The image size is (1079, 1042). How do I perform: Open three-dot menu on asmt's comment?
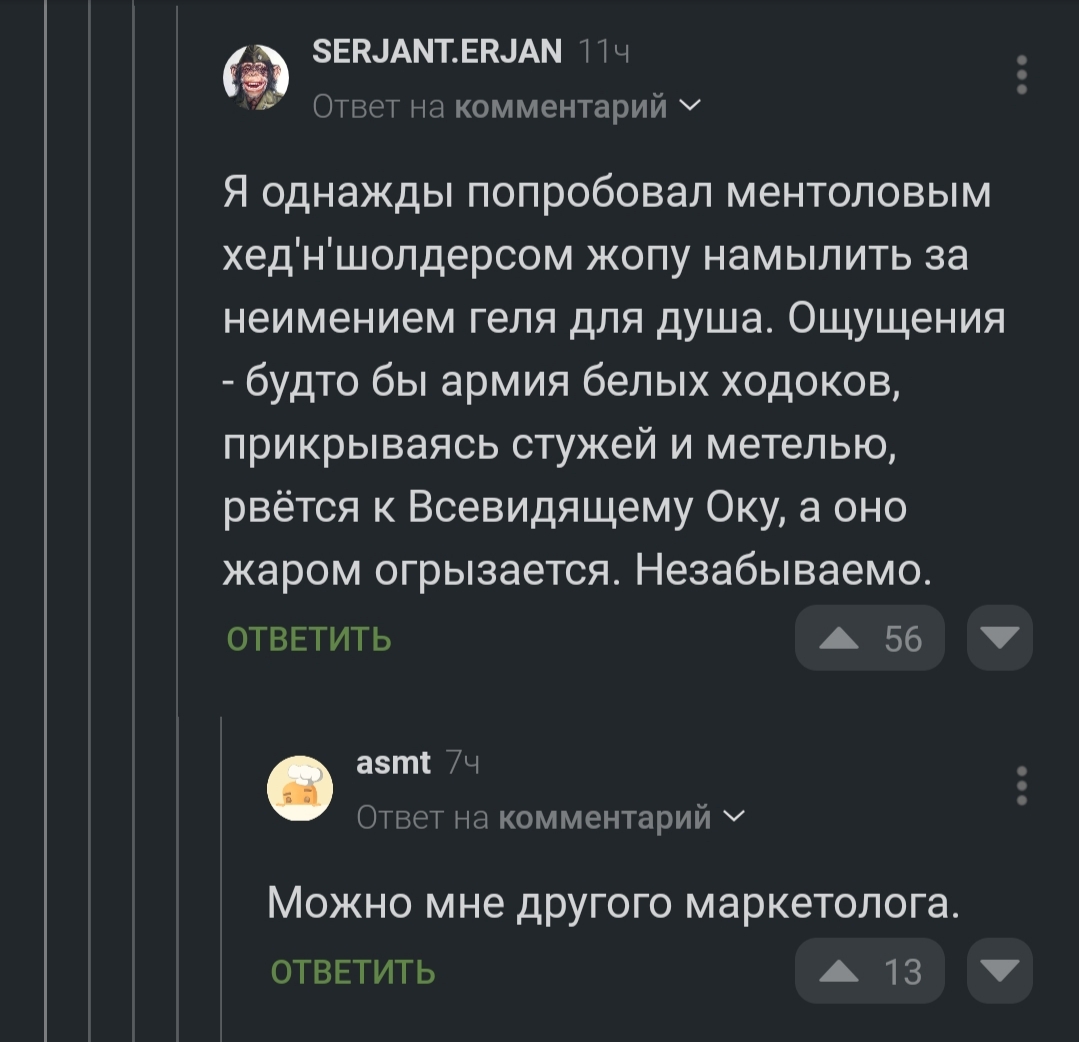pos(1021,786)
